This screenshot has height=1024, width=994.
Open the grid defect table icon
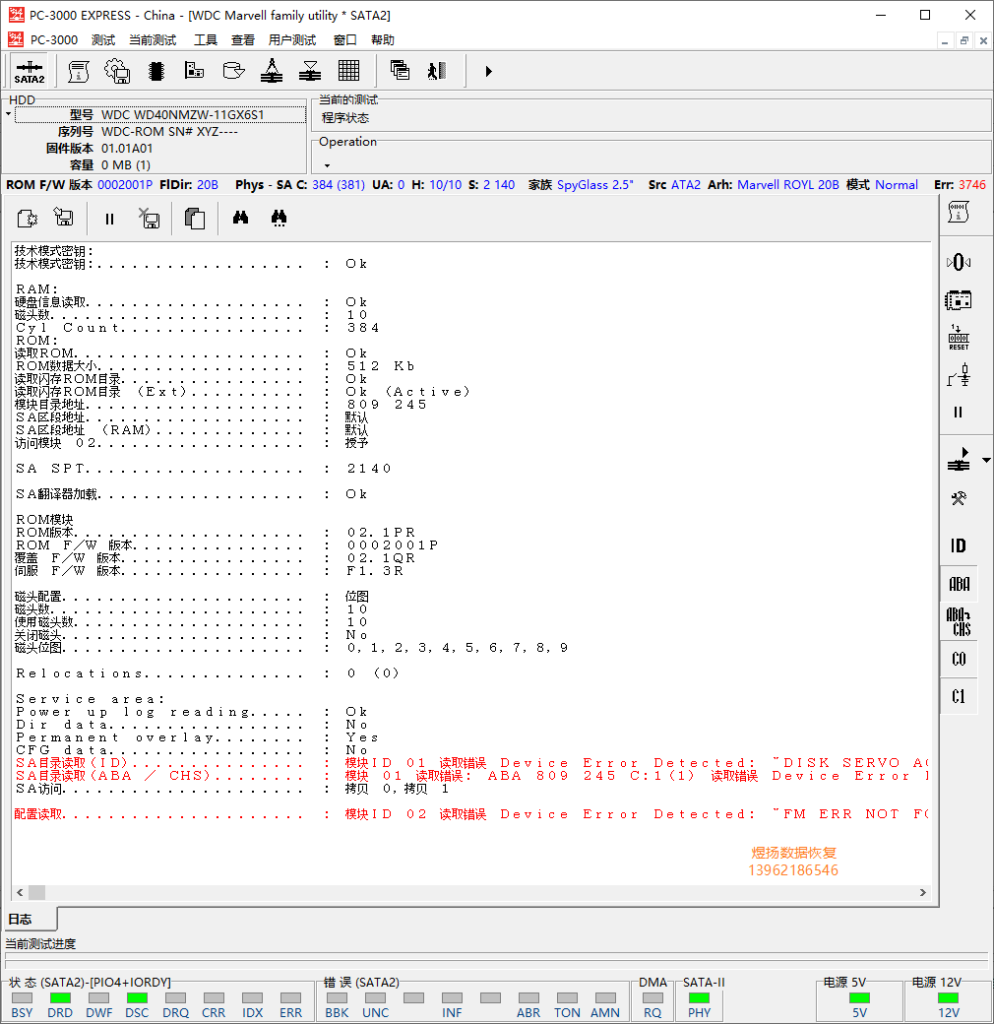coord(349,70)
